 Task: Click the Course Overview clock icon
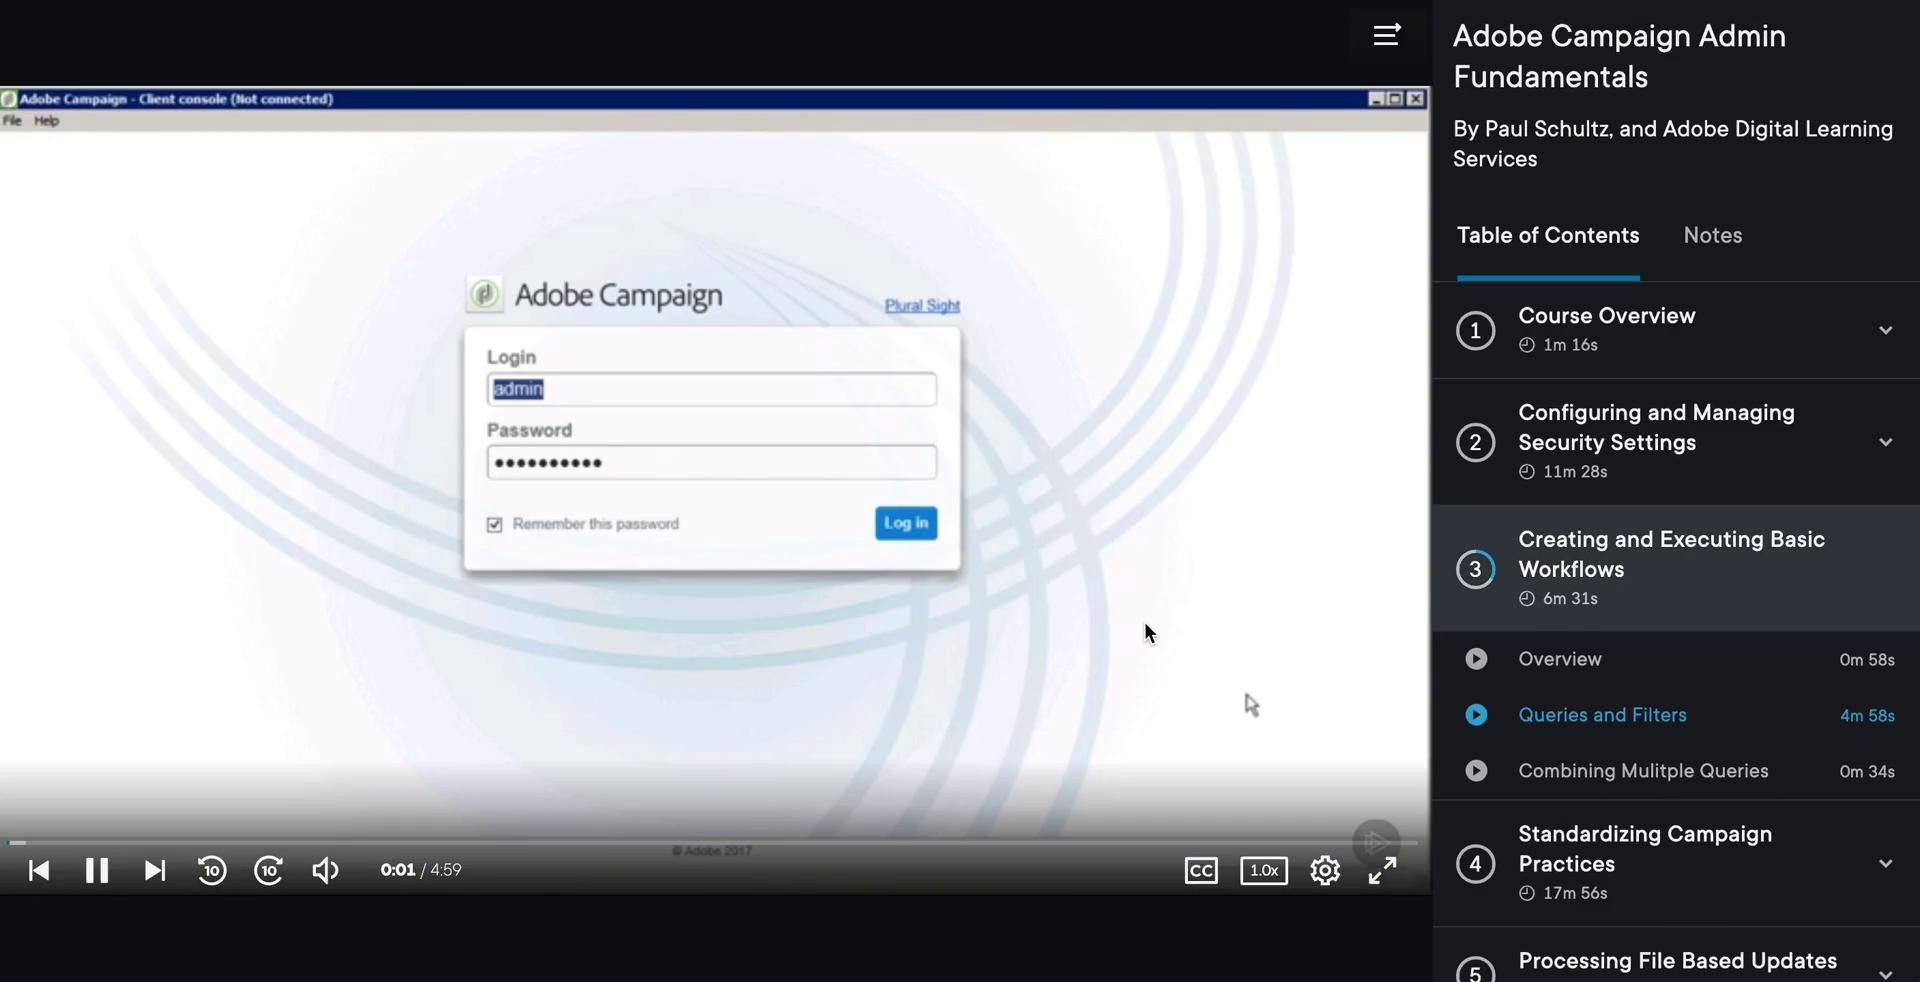1526,345
